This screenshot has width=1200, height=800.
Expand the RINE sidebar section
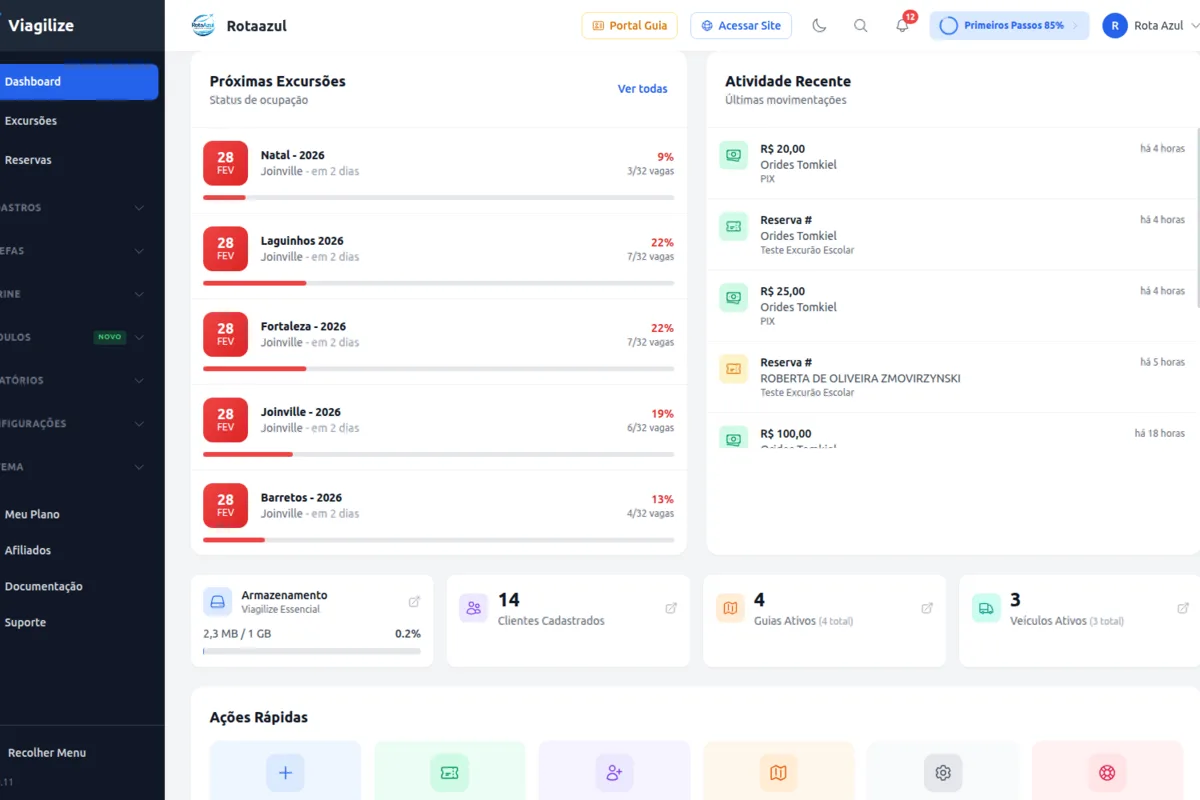tap(72, 294)
